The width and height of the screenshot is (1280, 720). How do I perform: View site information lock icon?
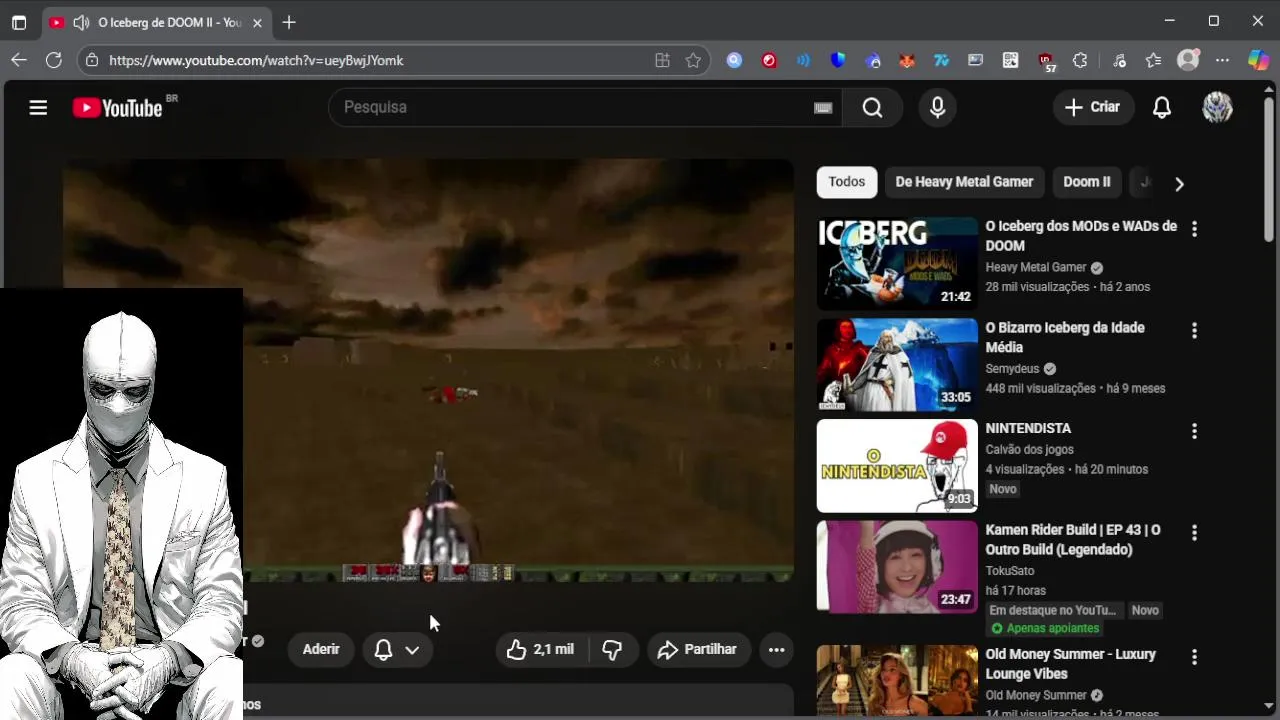point(92,60)
